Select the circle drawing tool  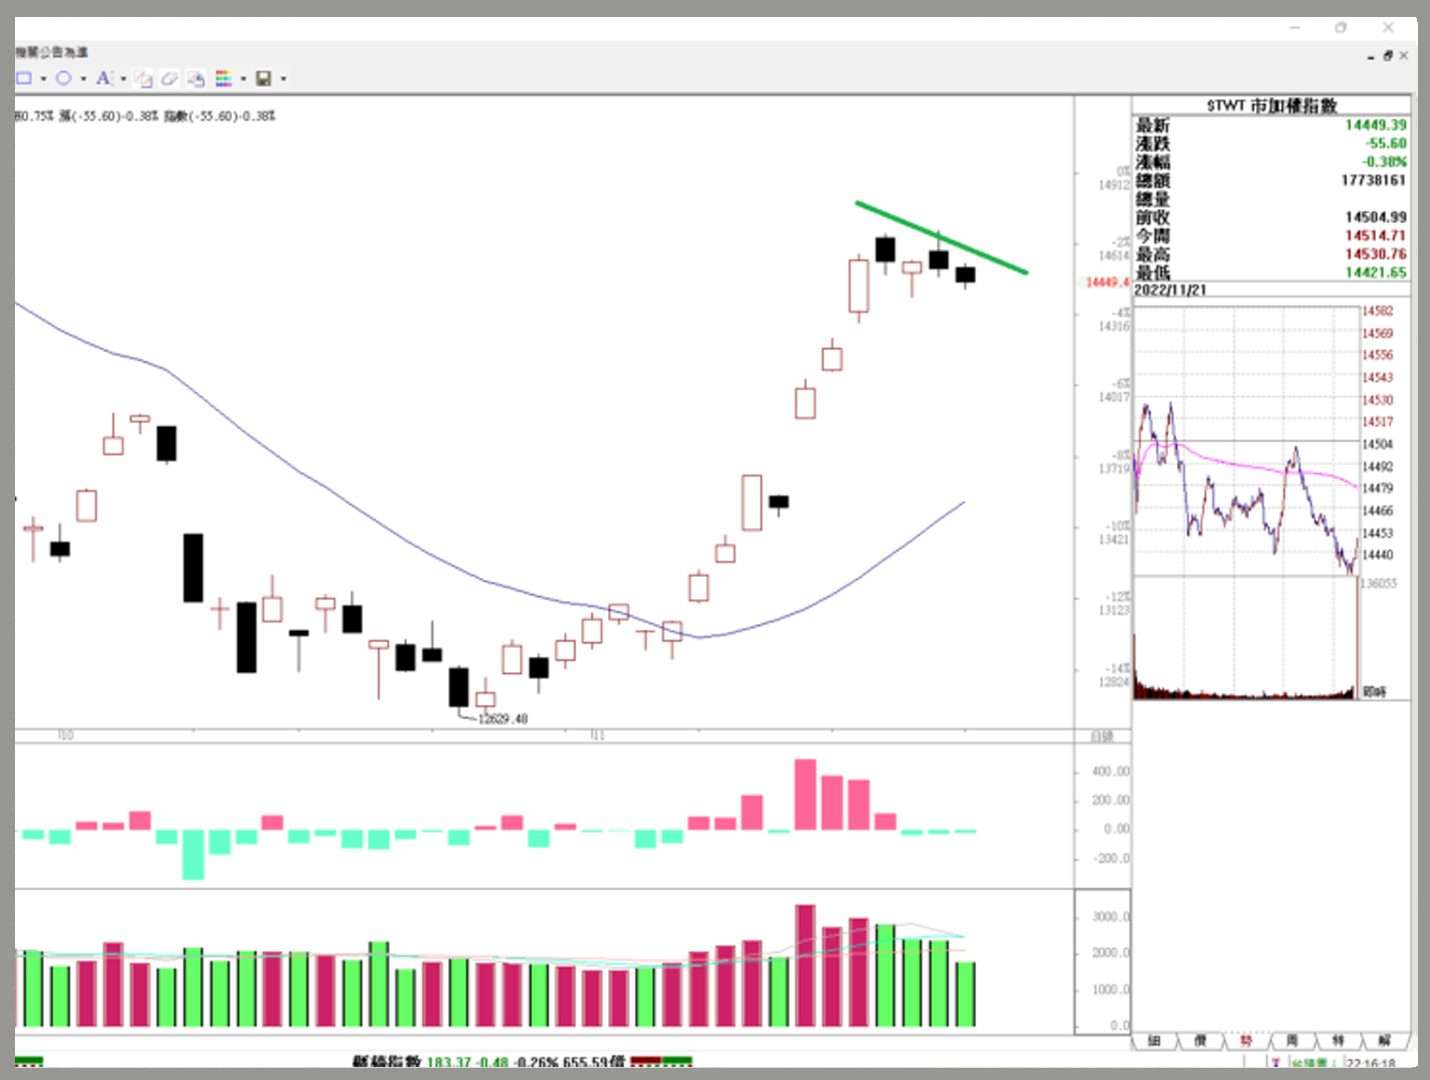point(63,78)
